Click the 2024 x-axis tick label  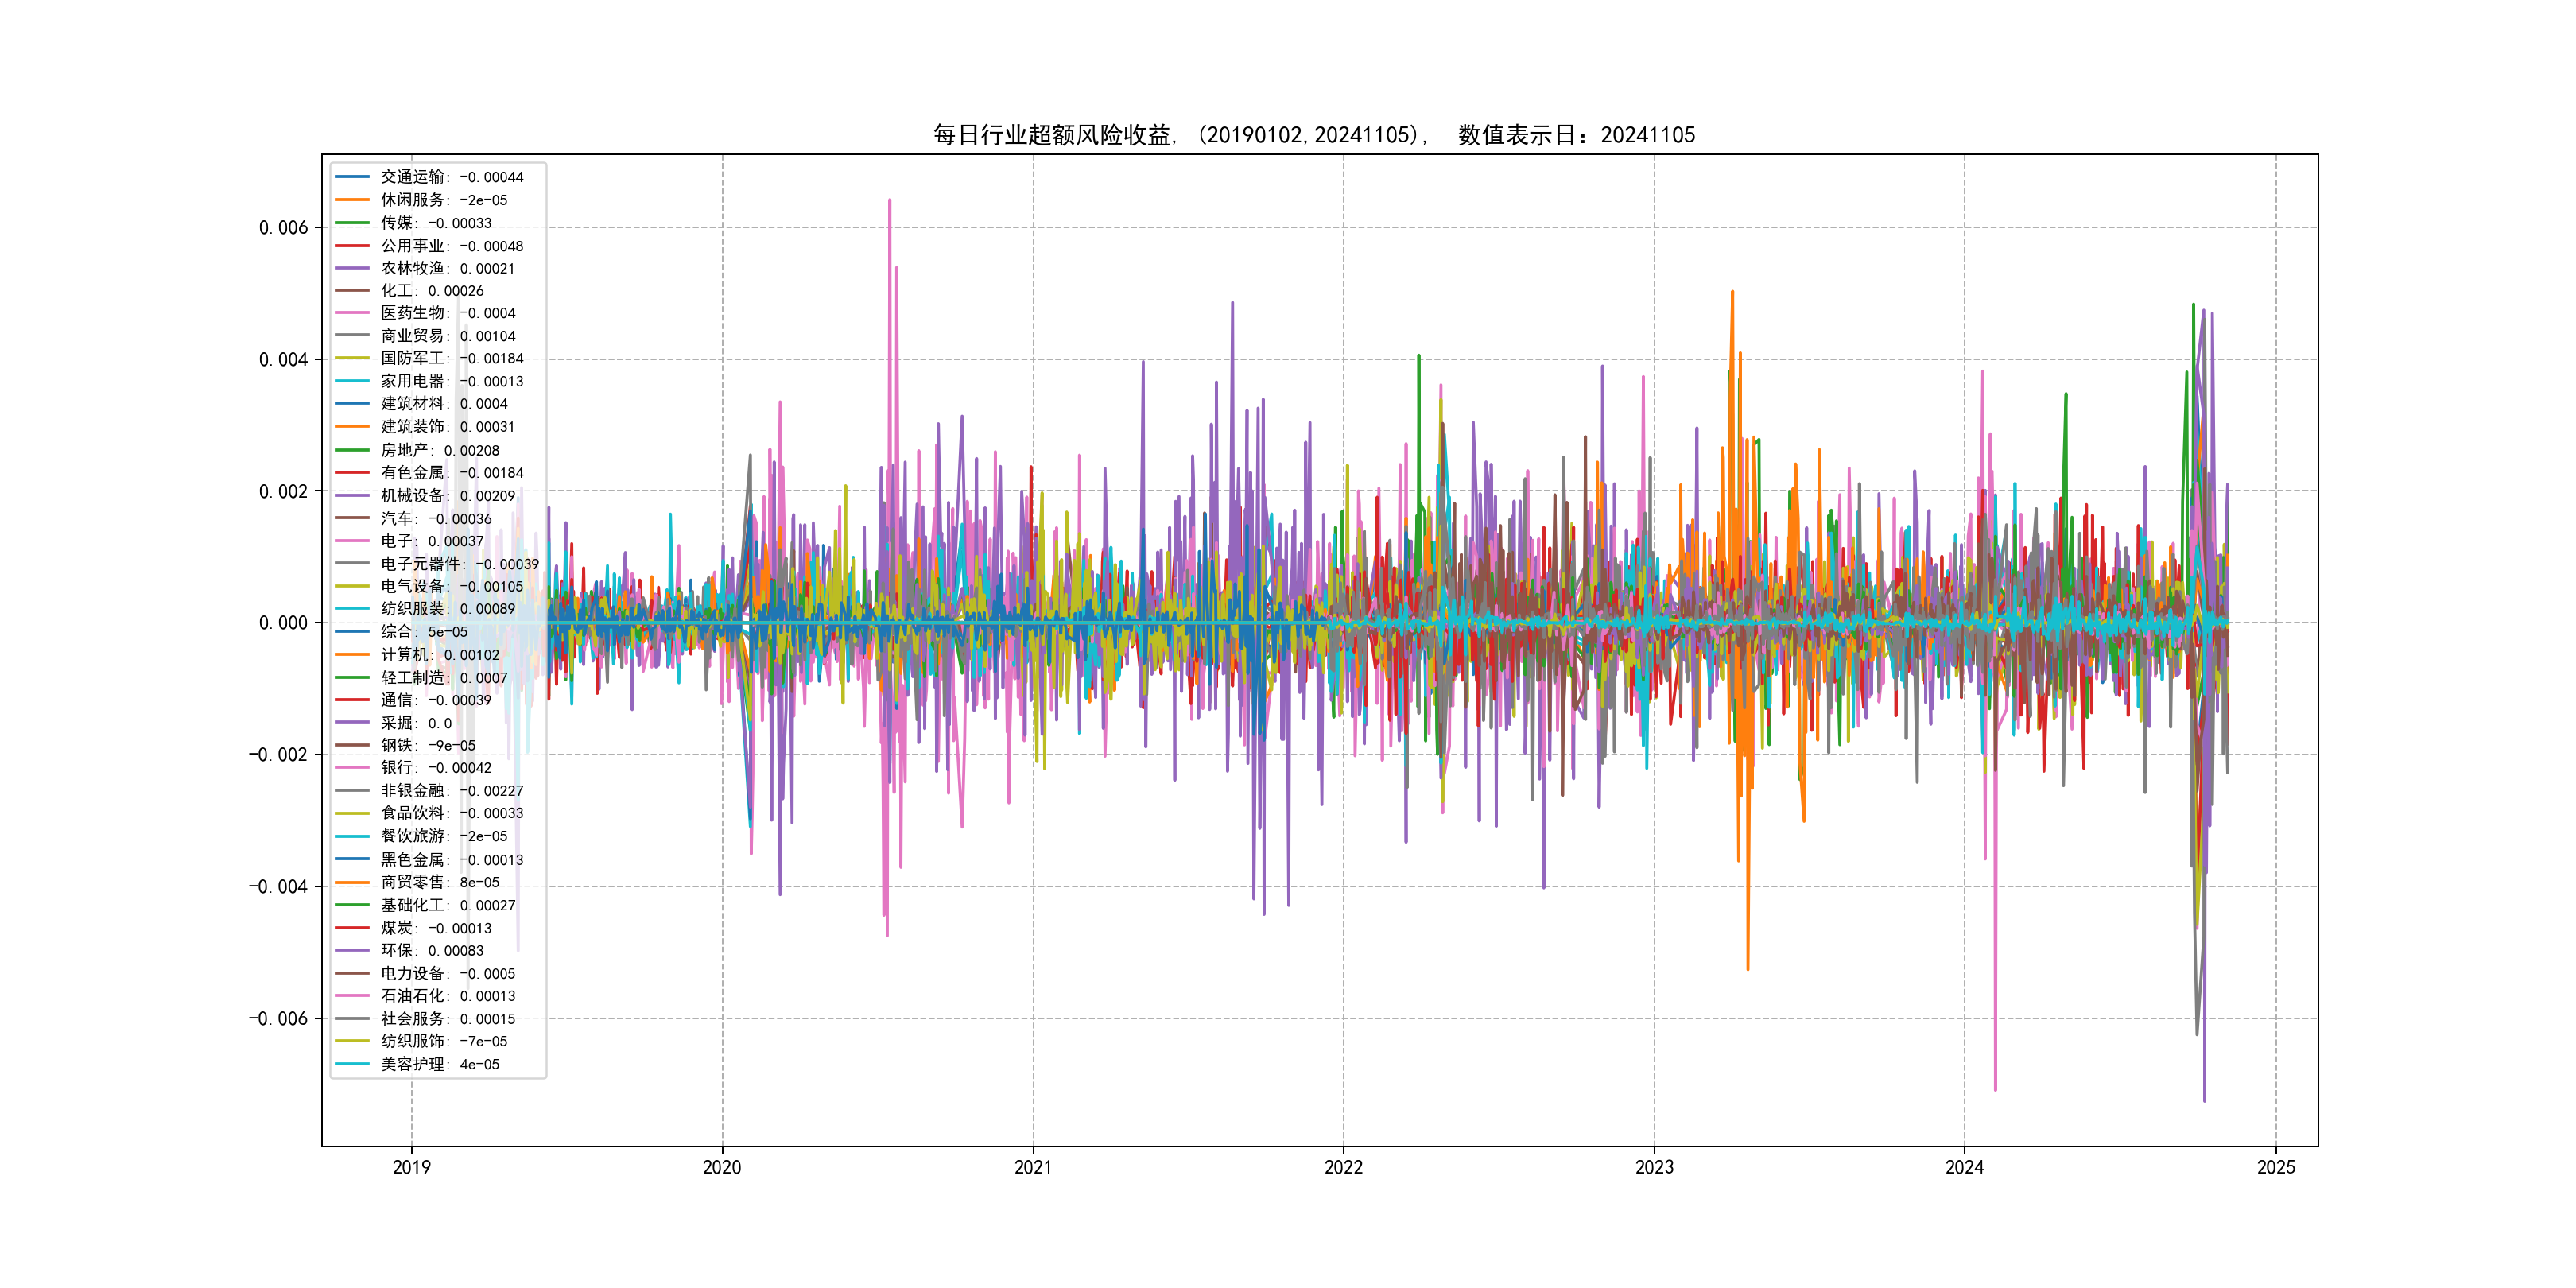pos(1964,1167)
